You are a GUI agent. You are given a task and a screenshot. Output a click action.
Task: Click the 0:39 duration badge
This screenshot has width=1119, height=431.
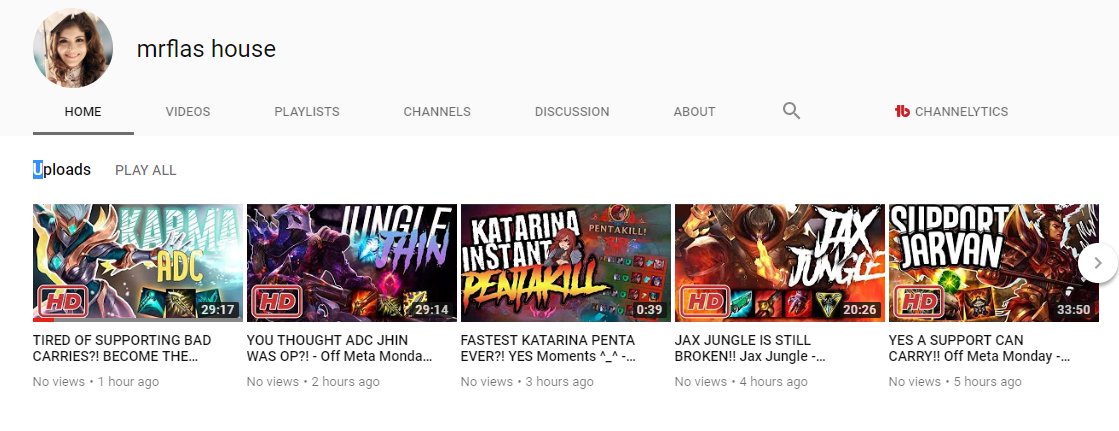point(649,310)
